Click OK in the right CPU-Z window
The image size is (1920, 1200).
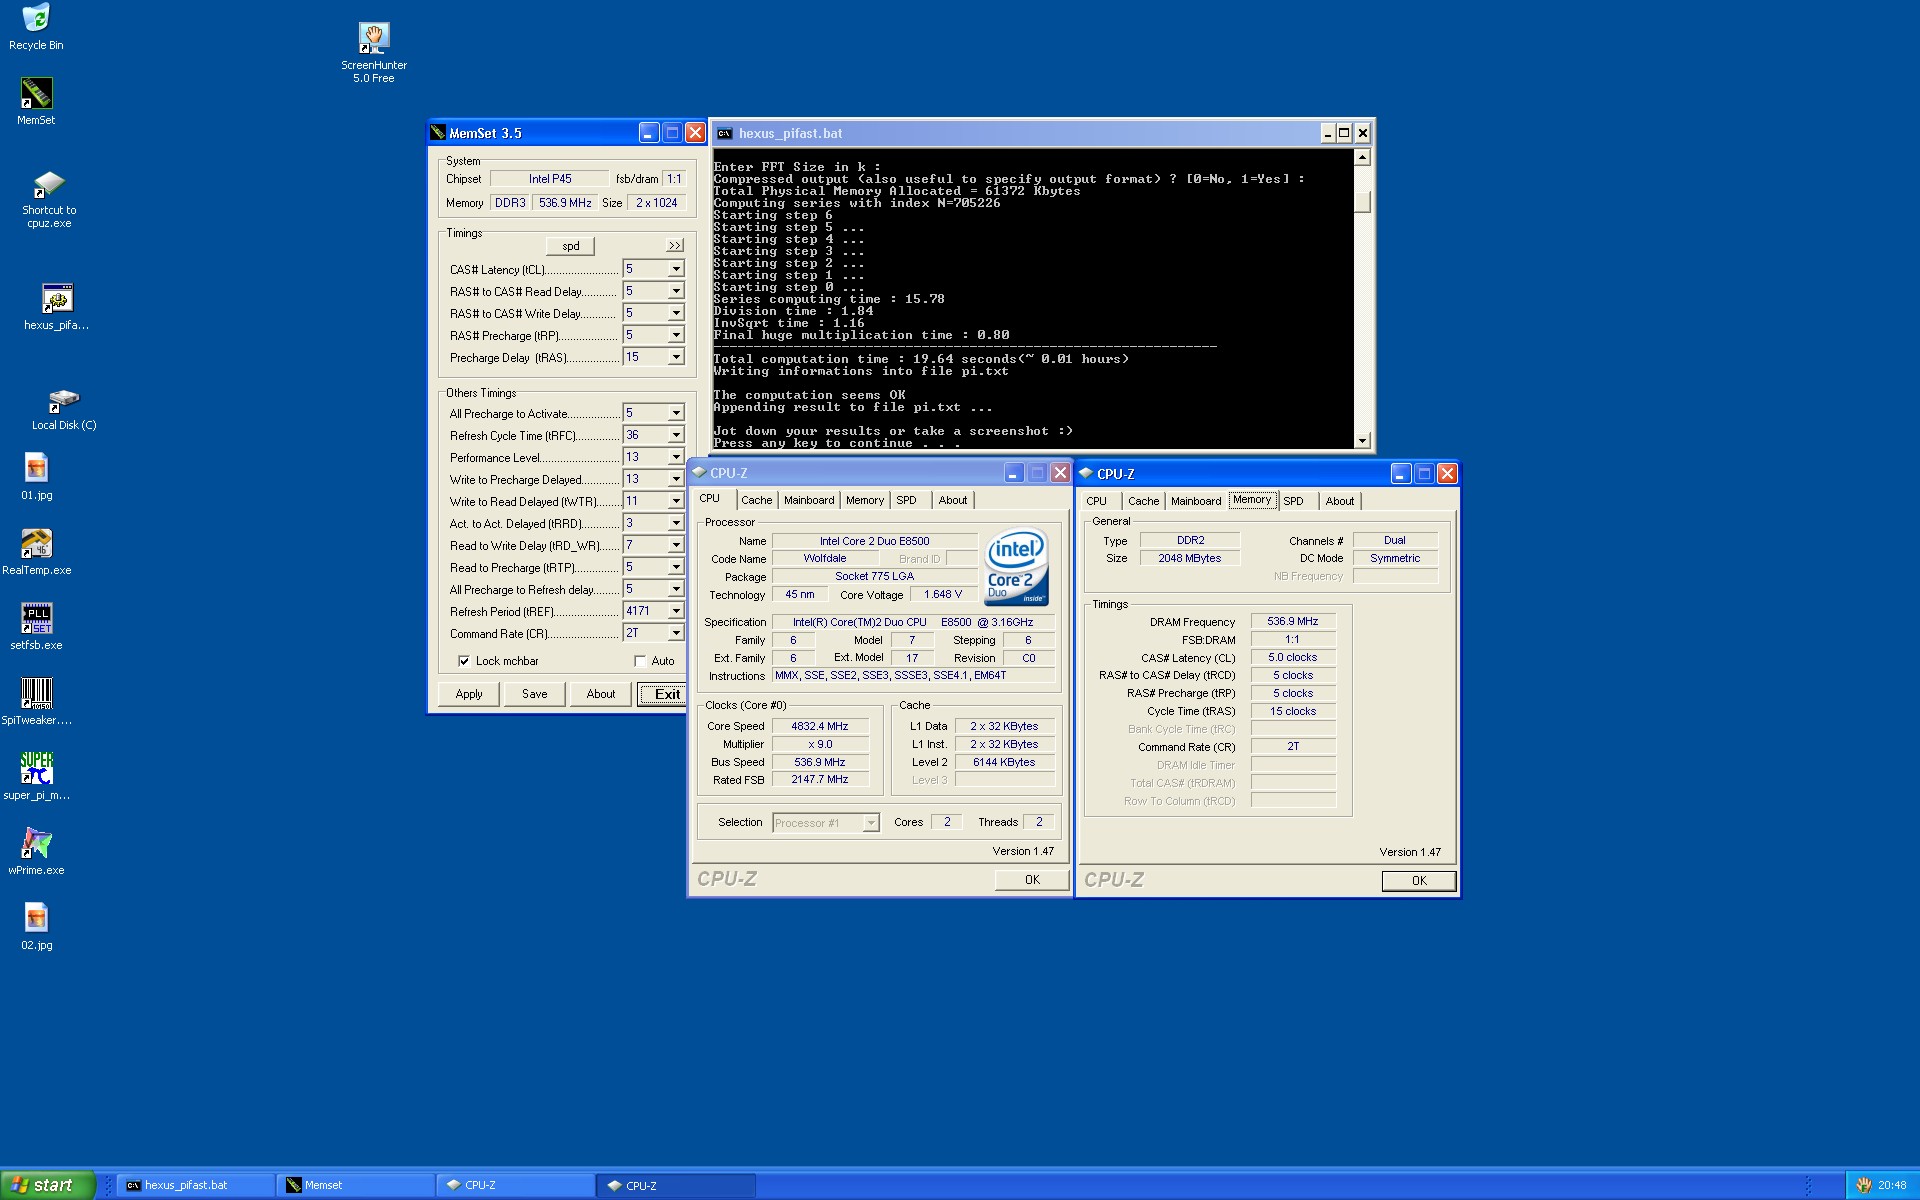[1419, 881]
